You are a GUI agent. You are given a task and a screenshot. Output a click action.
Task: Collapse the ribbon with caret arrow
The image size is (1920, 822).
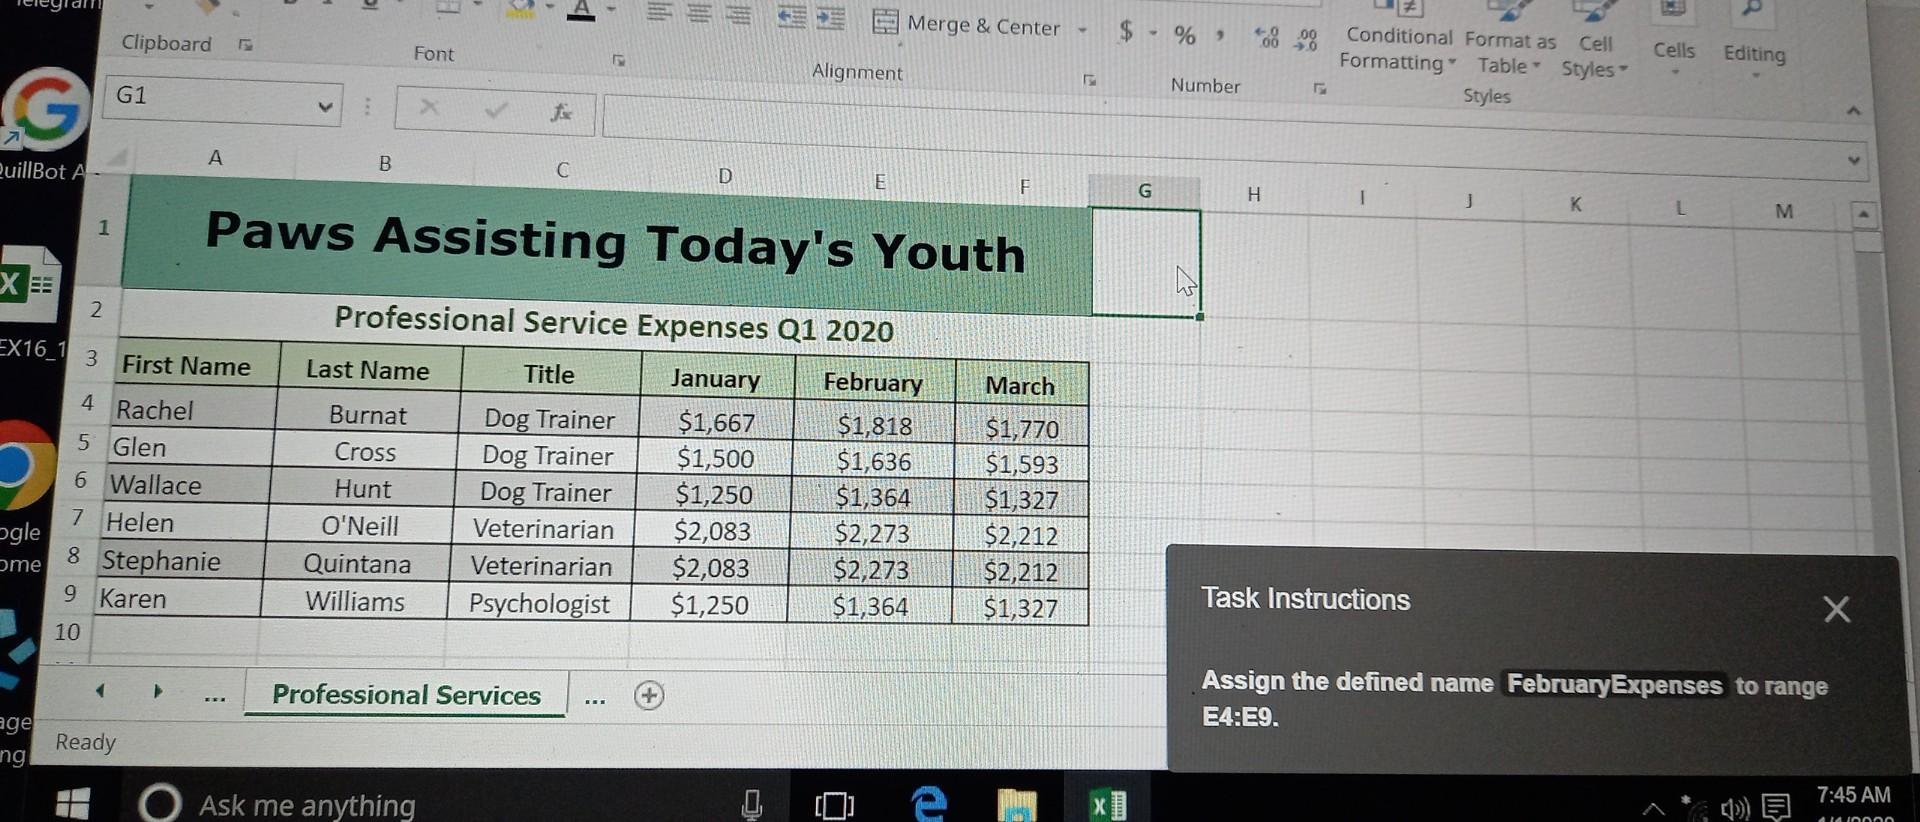tap(1853, 111)
